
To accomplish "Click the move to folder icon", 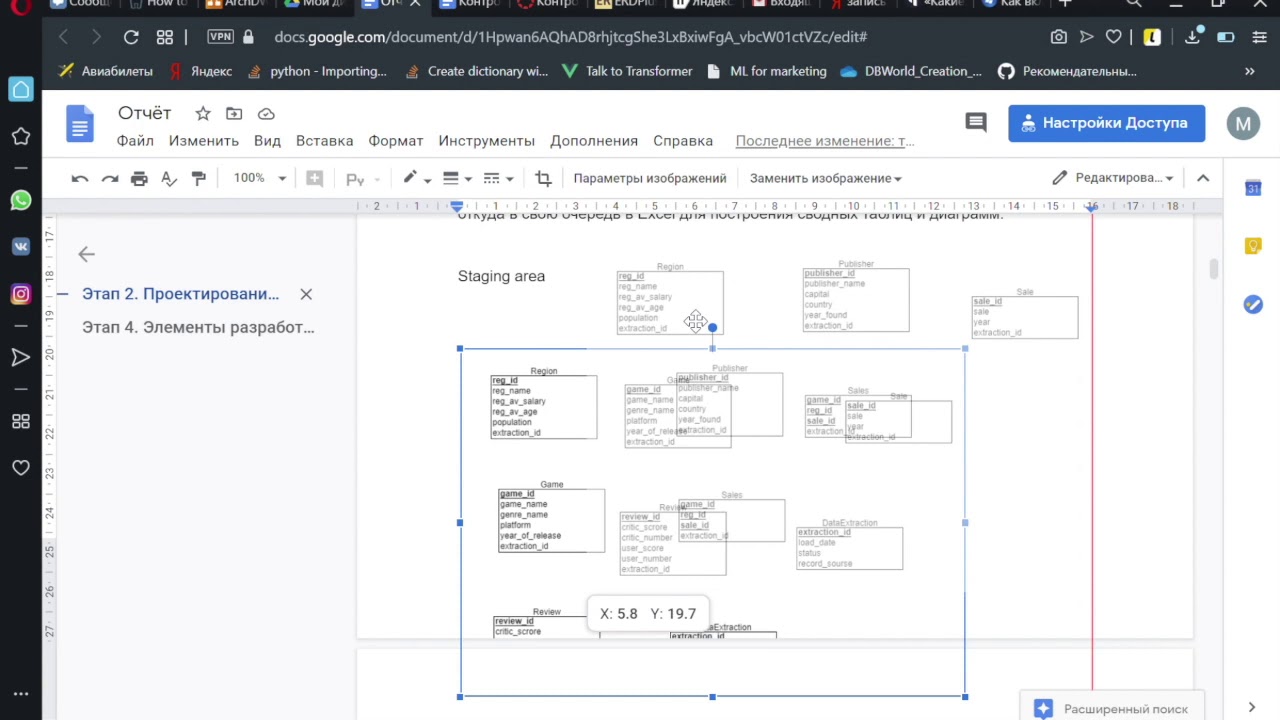I will [234, 113].
